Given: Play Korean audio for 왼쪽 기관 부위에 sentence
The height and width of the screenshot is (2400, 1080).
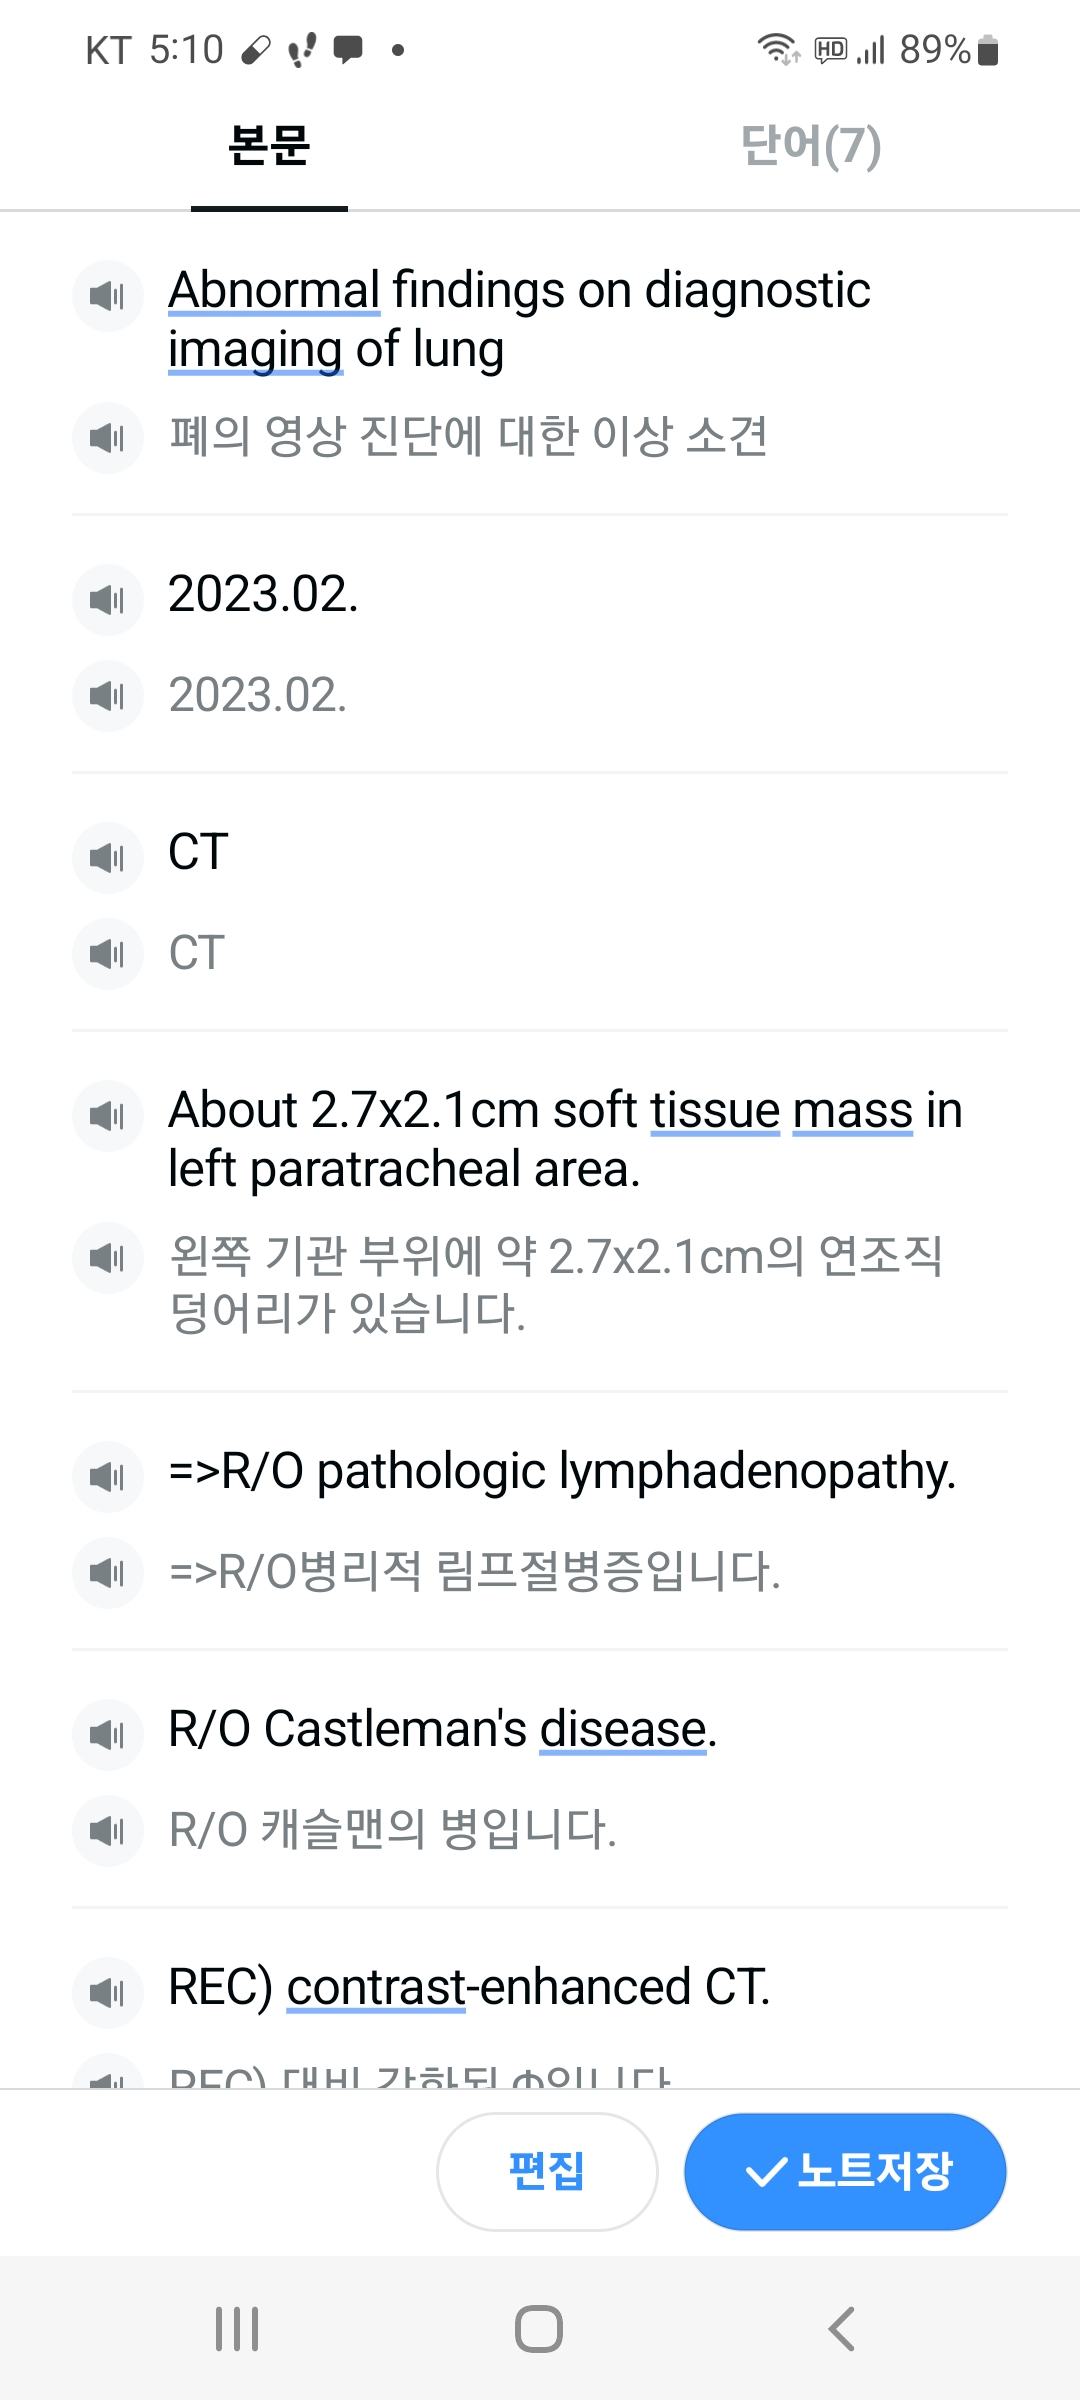Looking at the screenshot, I should click(108, 1258).
